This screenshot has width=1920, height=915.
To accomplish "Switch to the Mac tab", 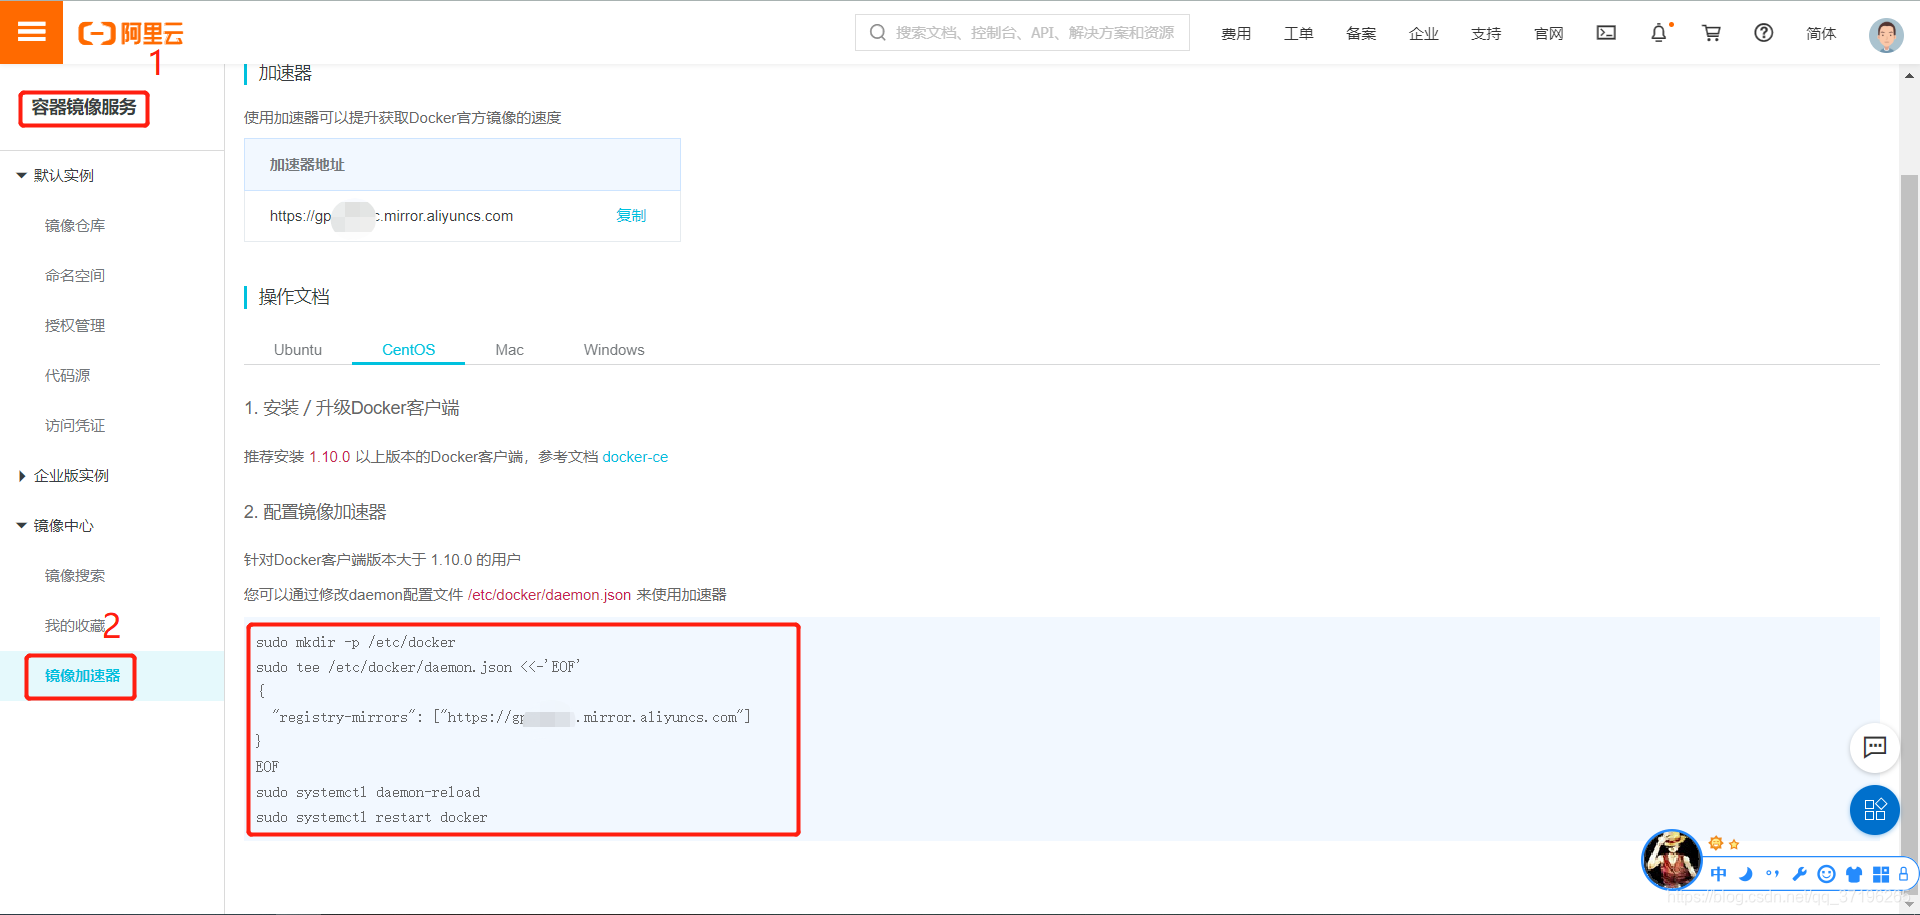I will coord(509,349).
